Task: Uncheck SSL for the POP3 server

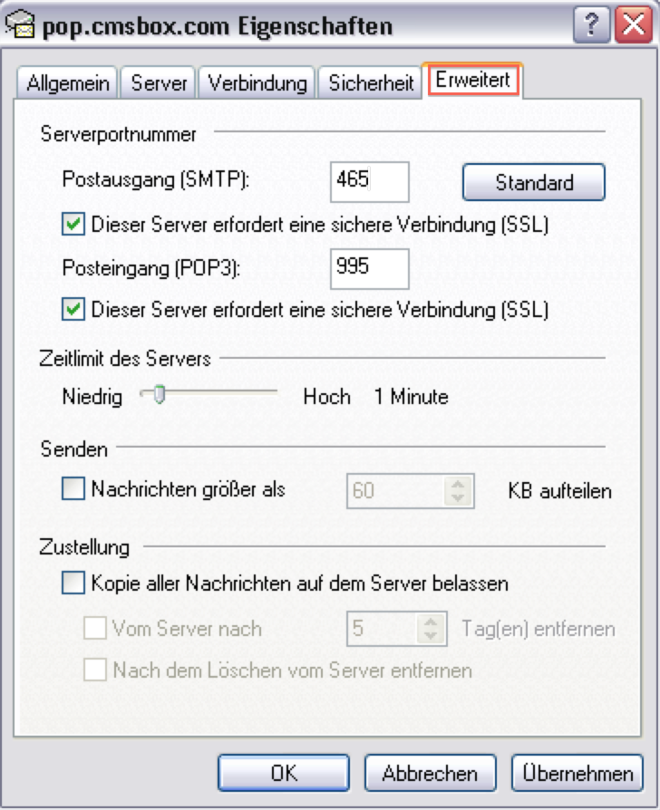Action: (x=73, y=310)
